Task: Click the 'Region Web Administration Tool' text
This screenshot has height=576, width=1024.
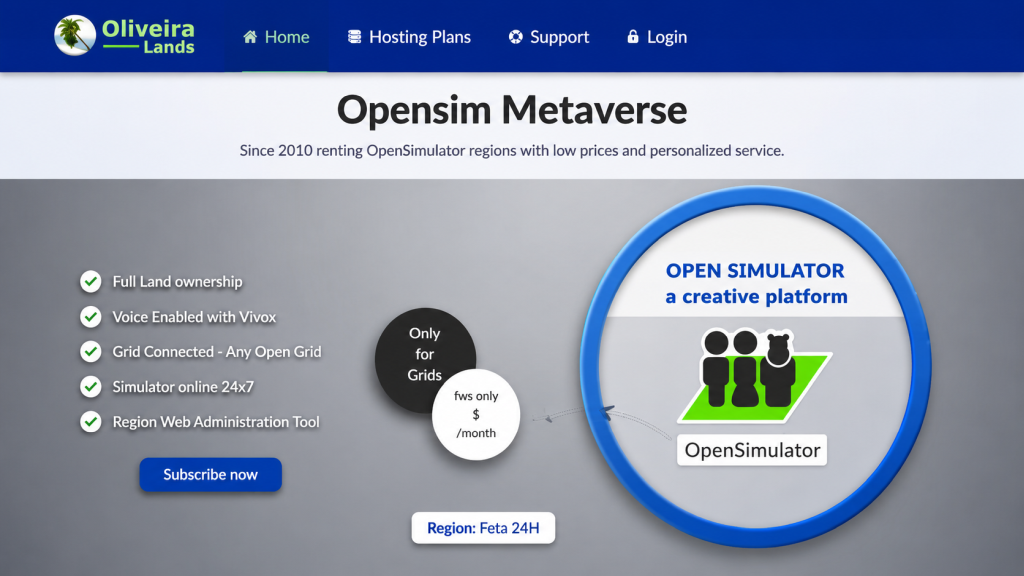Action: pos(216,422)
